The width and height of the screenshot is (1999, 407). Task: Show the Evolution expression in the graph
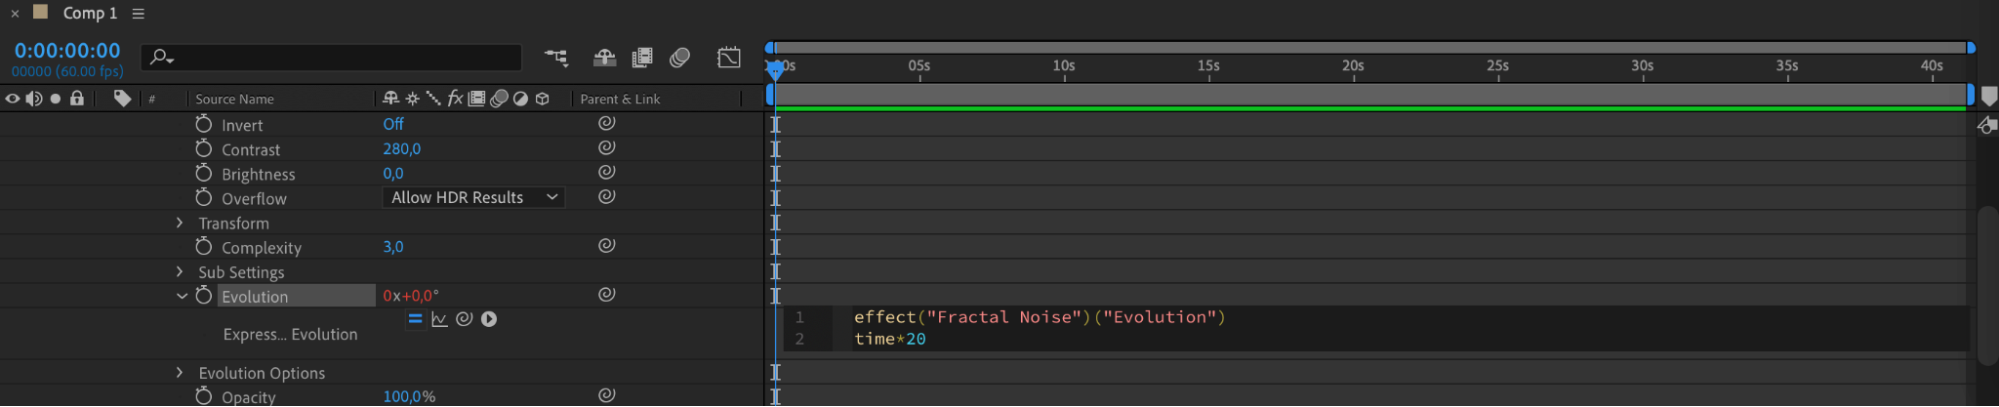[439, 319]
